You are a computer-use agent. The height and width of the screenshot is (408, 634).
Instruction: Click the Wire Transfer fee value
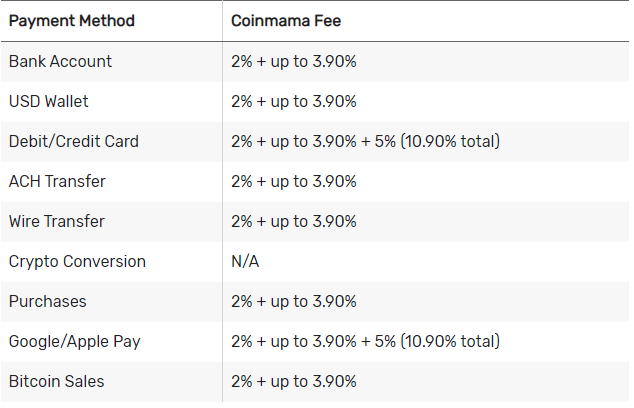coord(294,222)
